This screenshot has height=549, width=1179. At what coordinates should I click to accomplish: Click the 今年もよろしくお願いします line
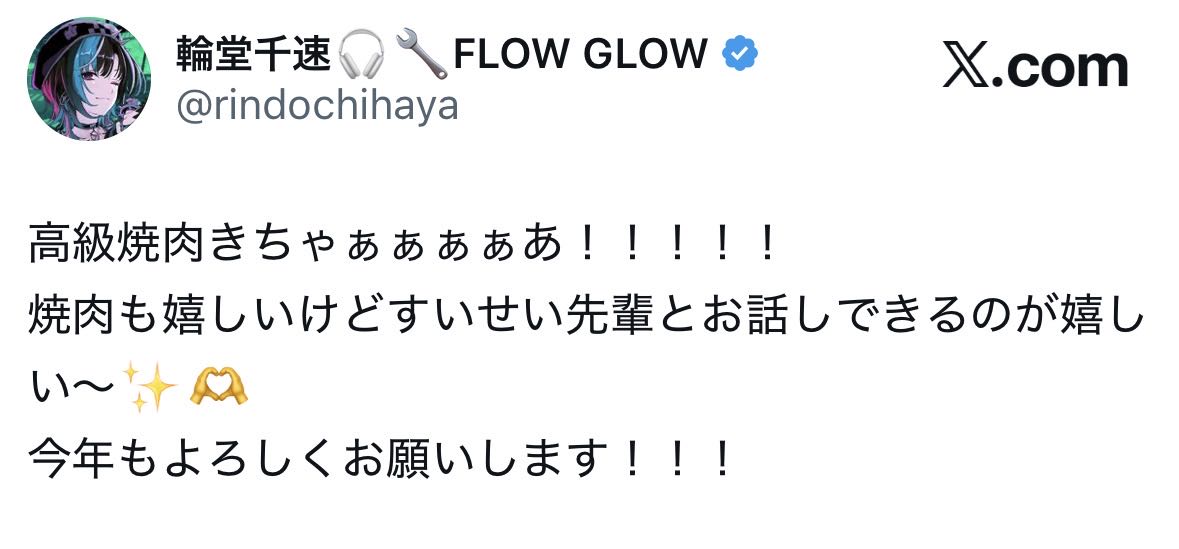(320, 459)
